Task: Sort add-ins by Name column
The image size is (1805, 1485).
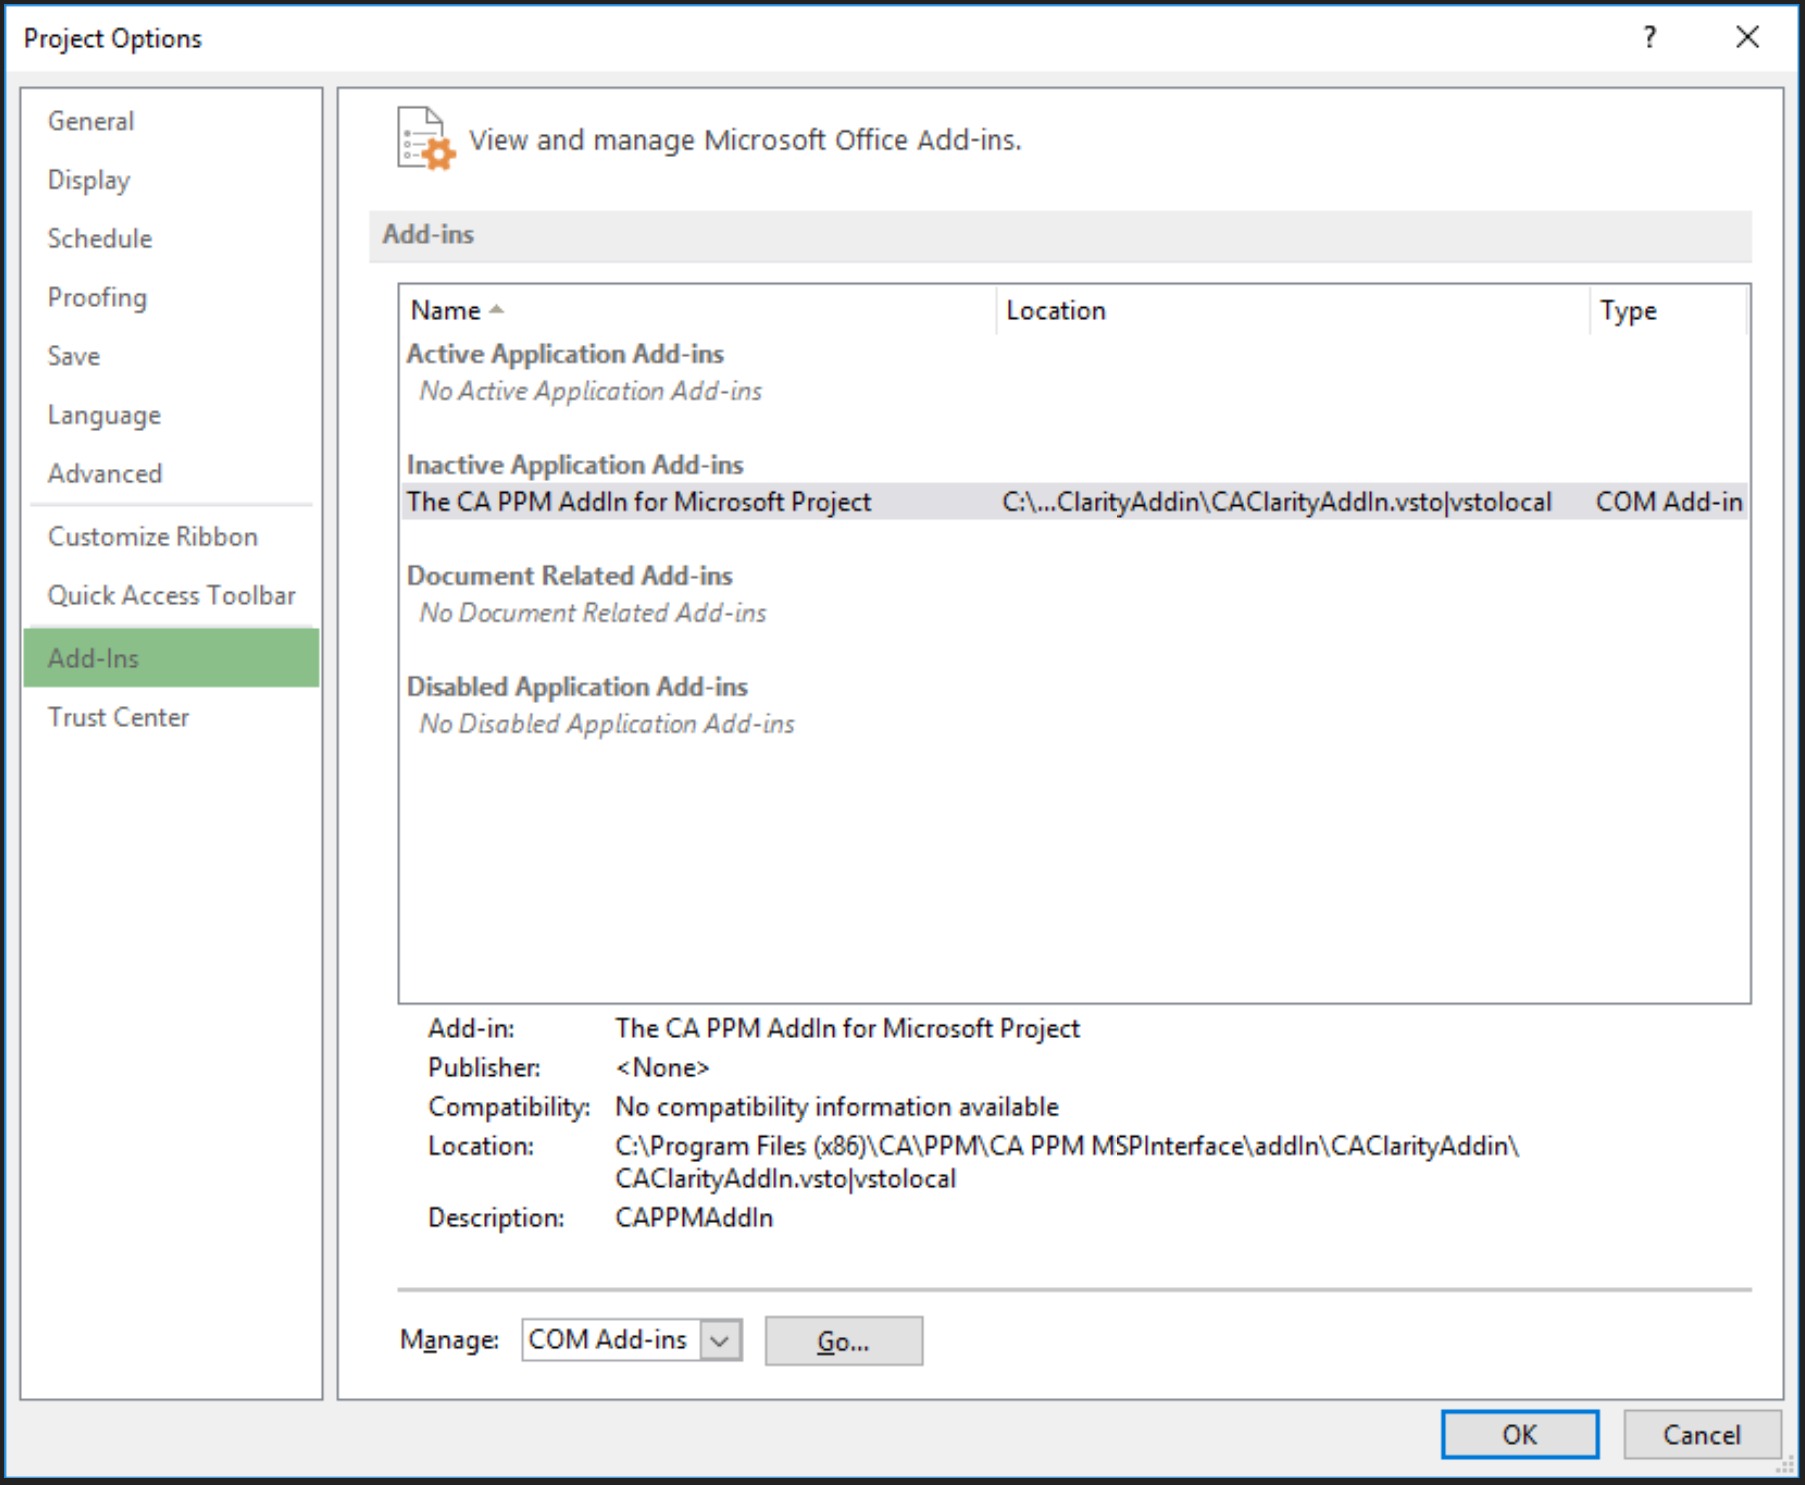Action: (698, 311)
